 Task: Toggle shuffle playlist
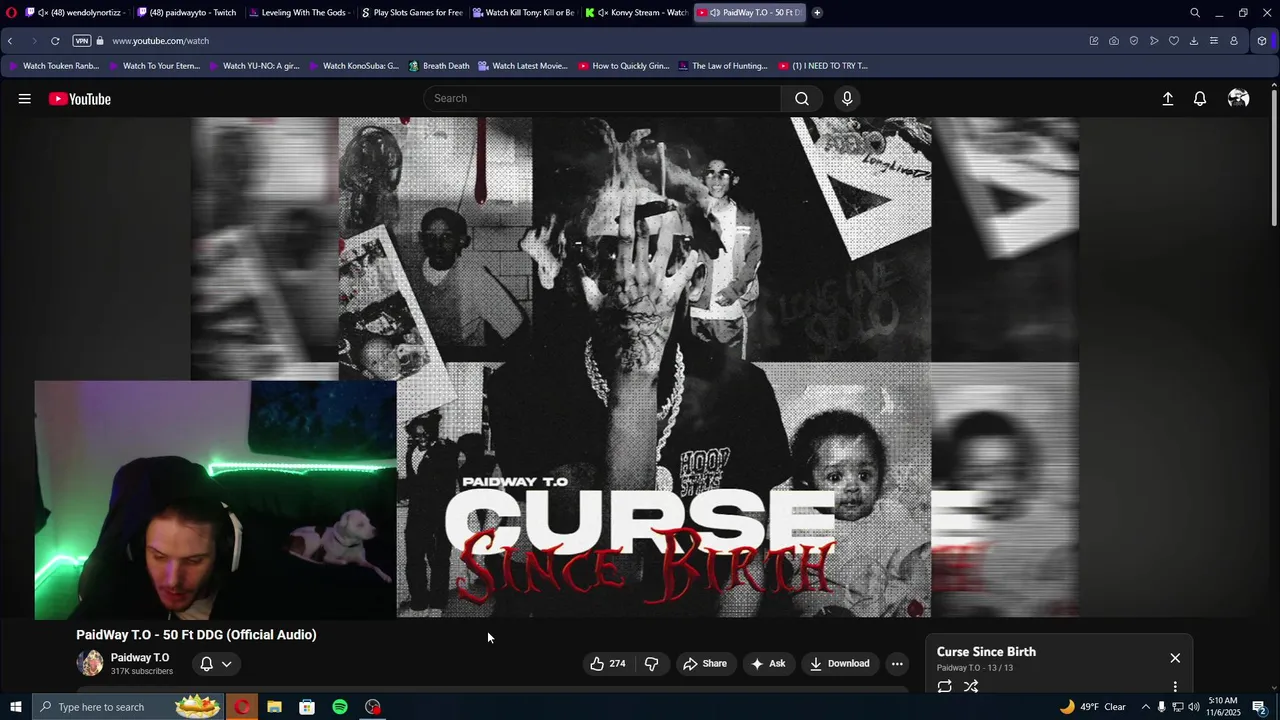coord(971,686)
